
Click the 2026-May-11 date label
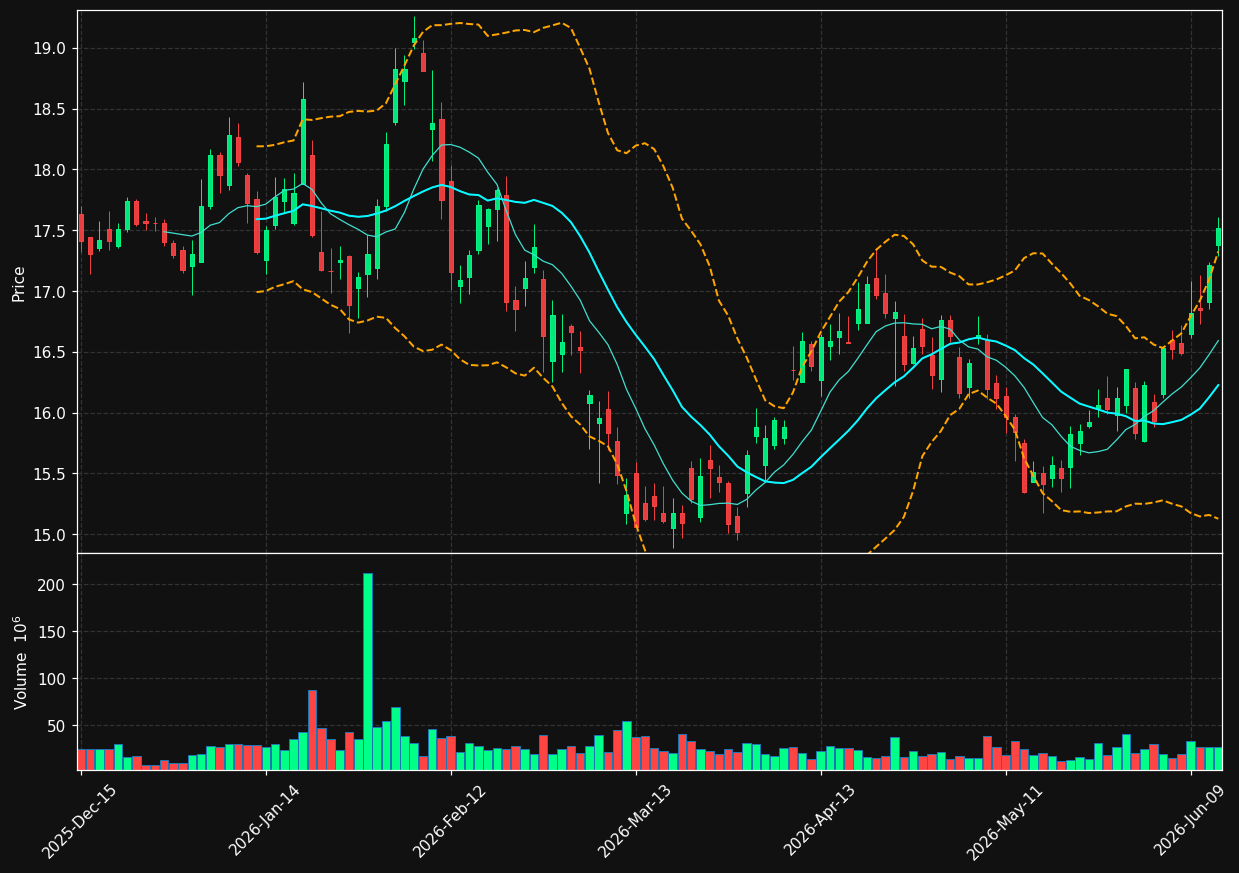tap(1003, 821)
